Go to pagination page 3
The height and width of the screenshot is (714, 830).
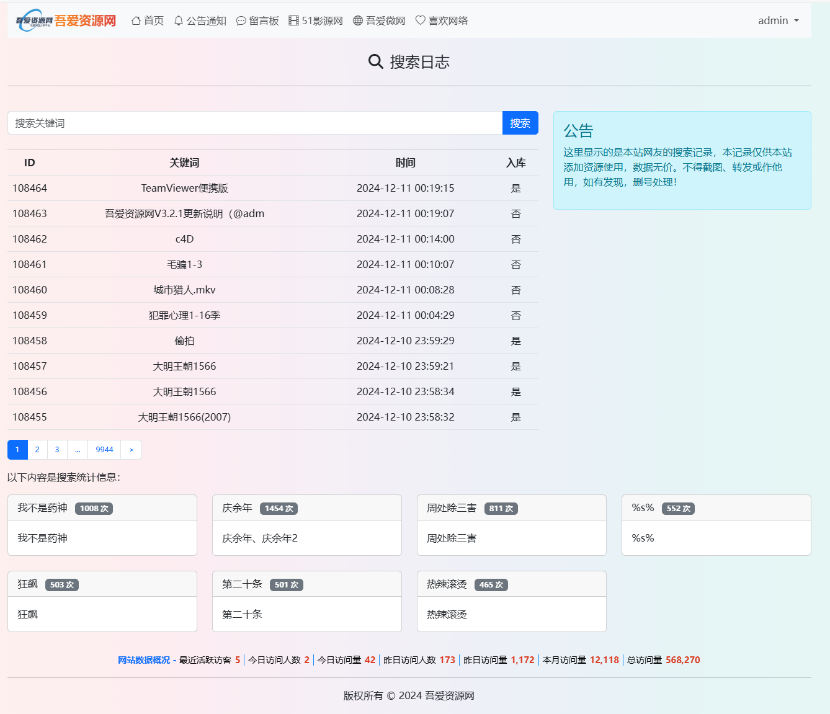(x=57, y=449)
